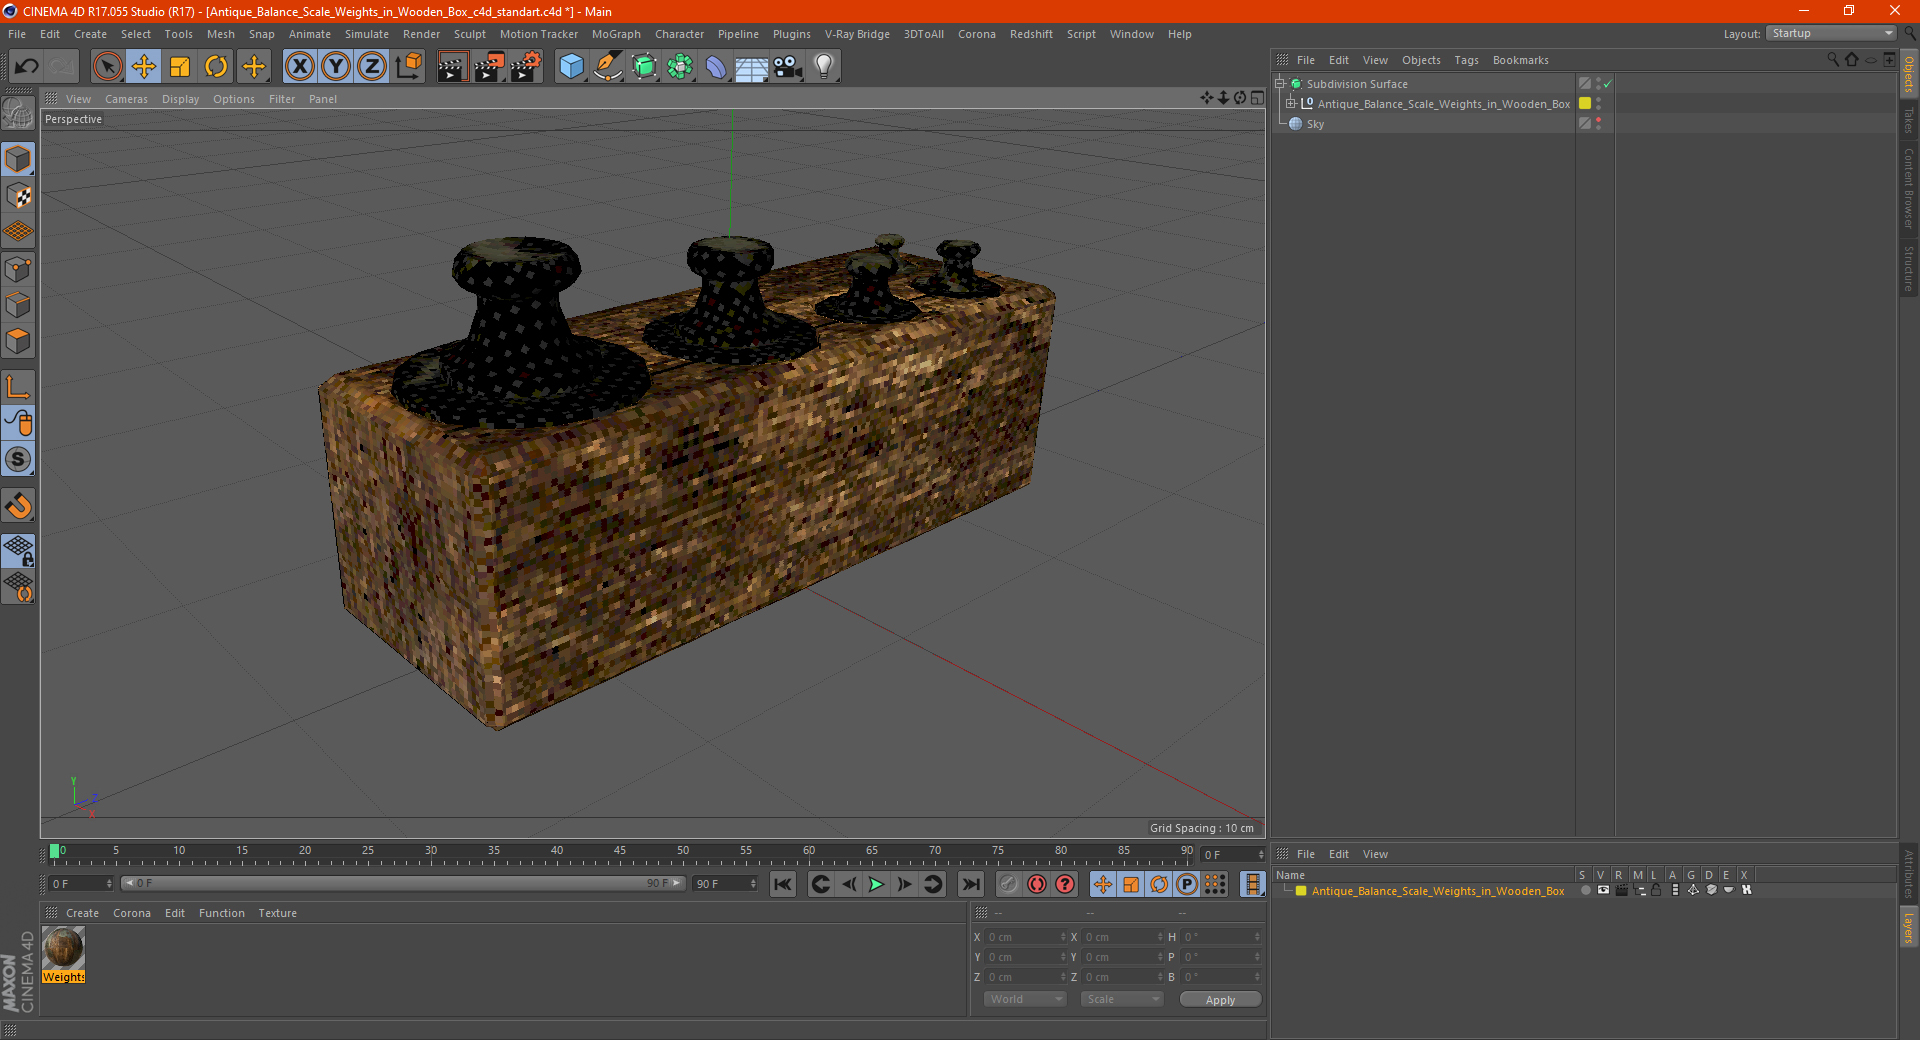1920x1040 pixels.
Task: Add a Cube primitive object
Action: tap(571, 67)
